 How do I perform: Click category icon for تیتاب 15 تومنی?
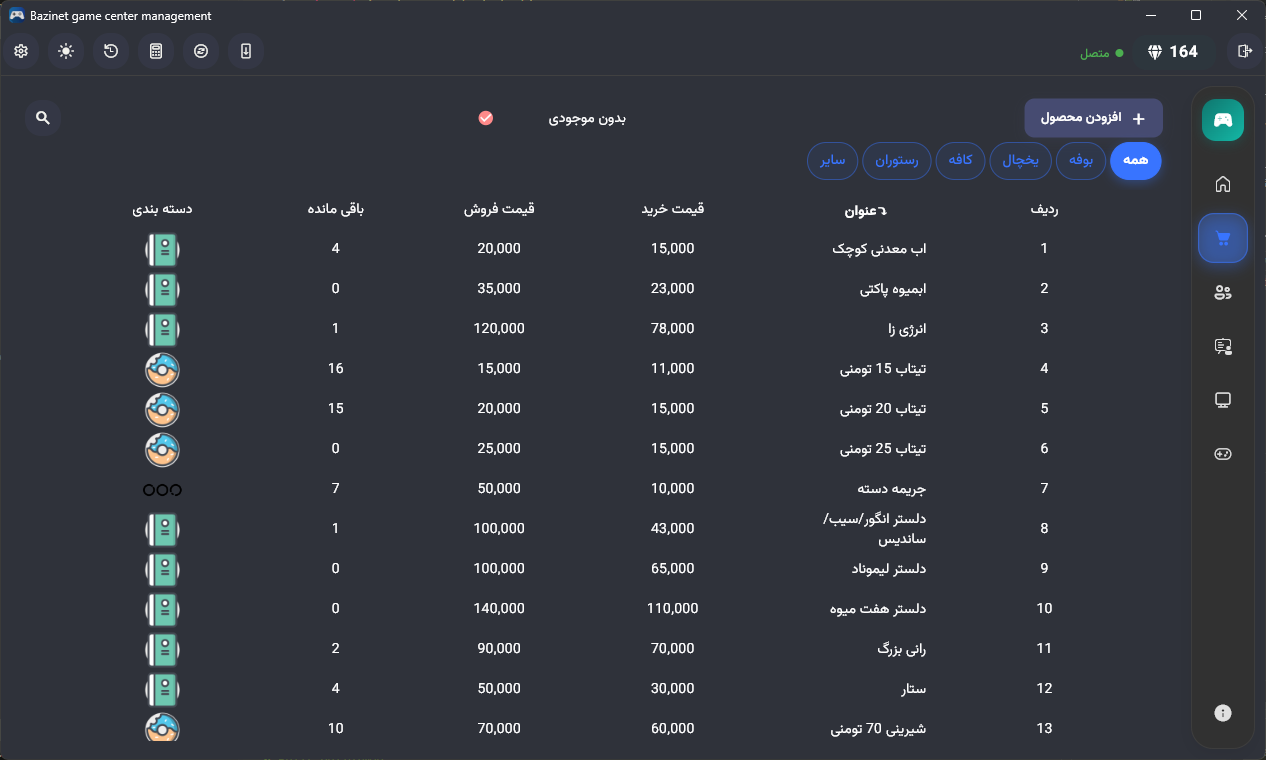(162, 369)
